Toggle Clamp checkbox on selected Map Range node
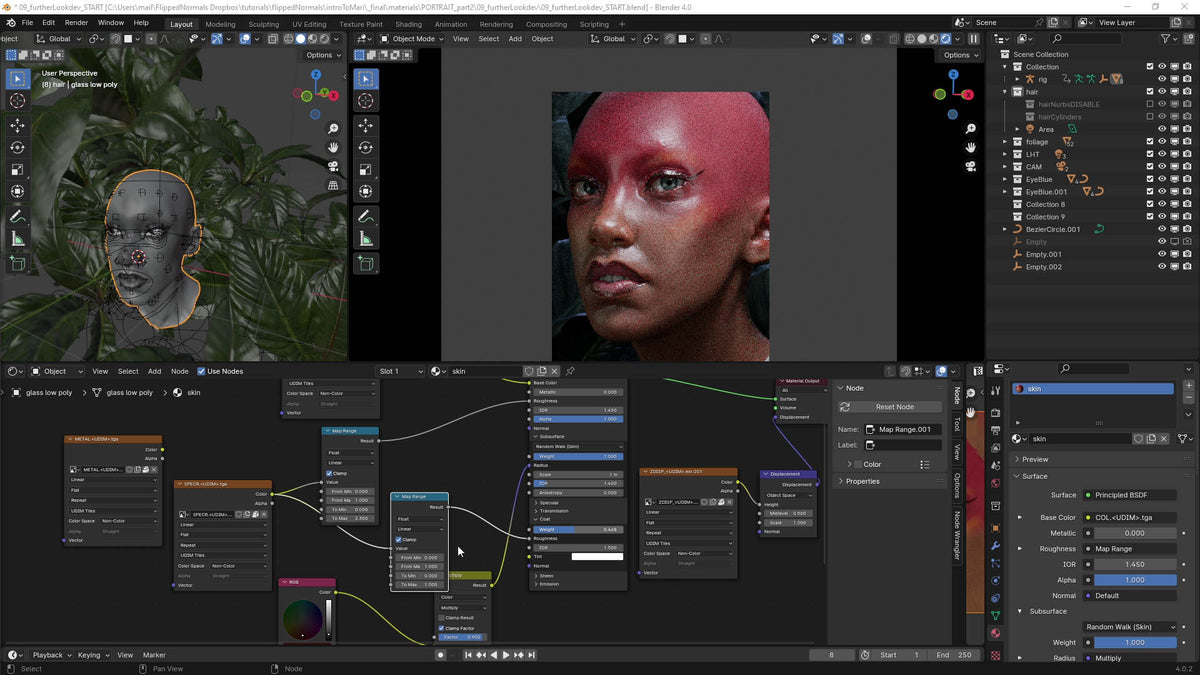 tap(398, 539)
